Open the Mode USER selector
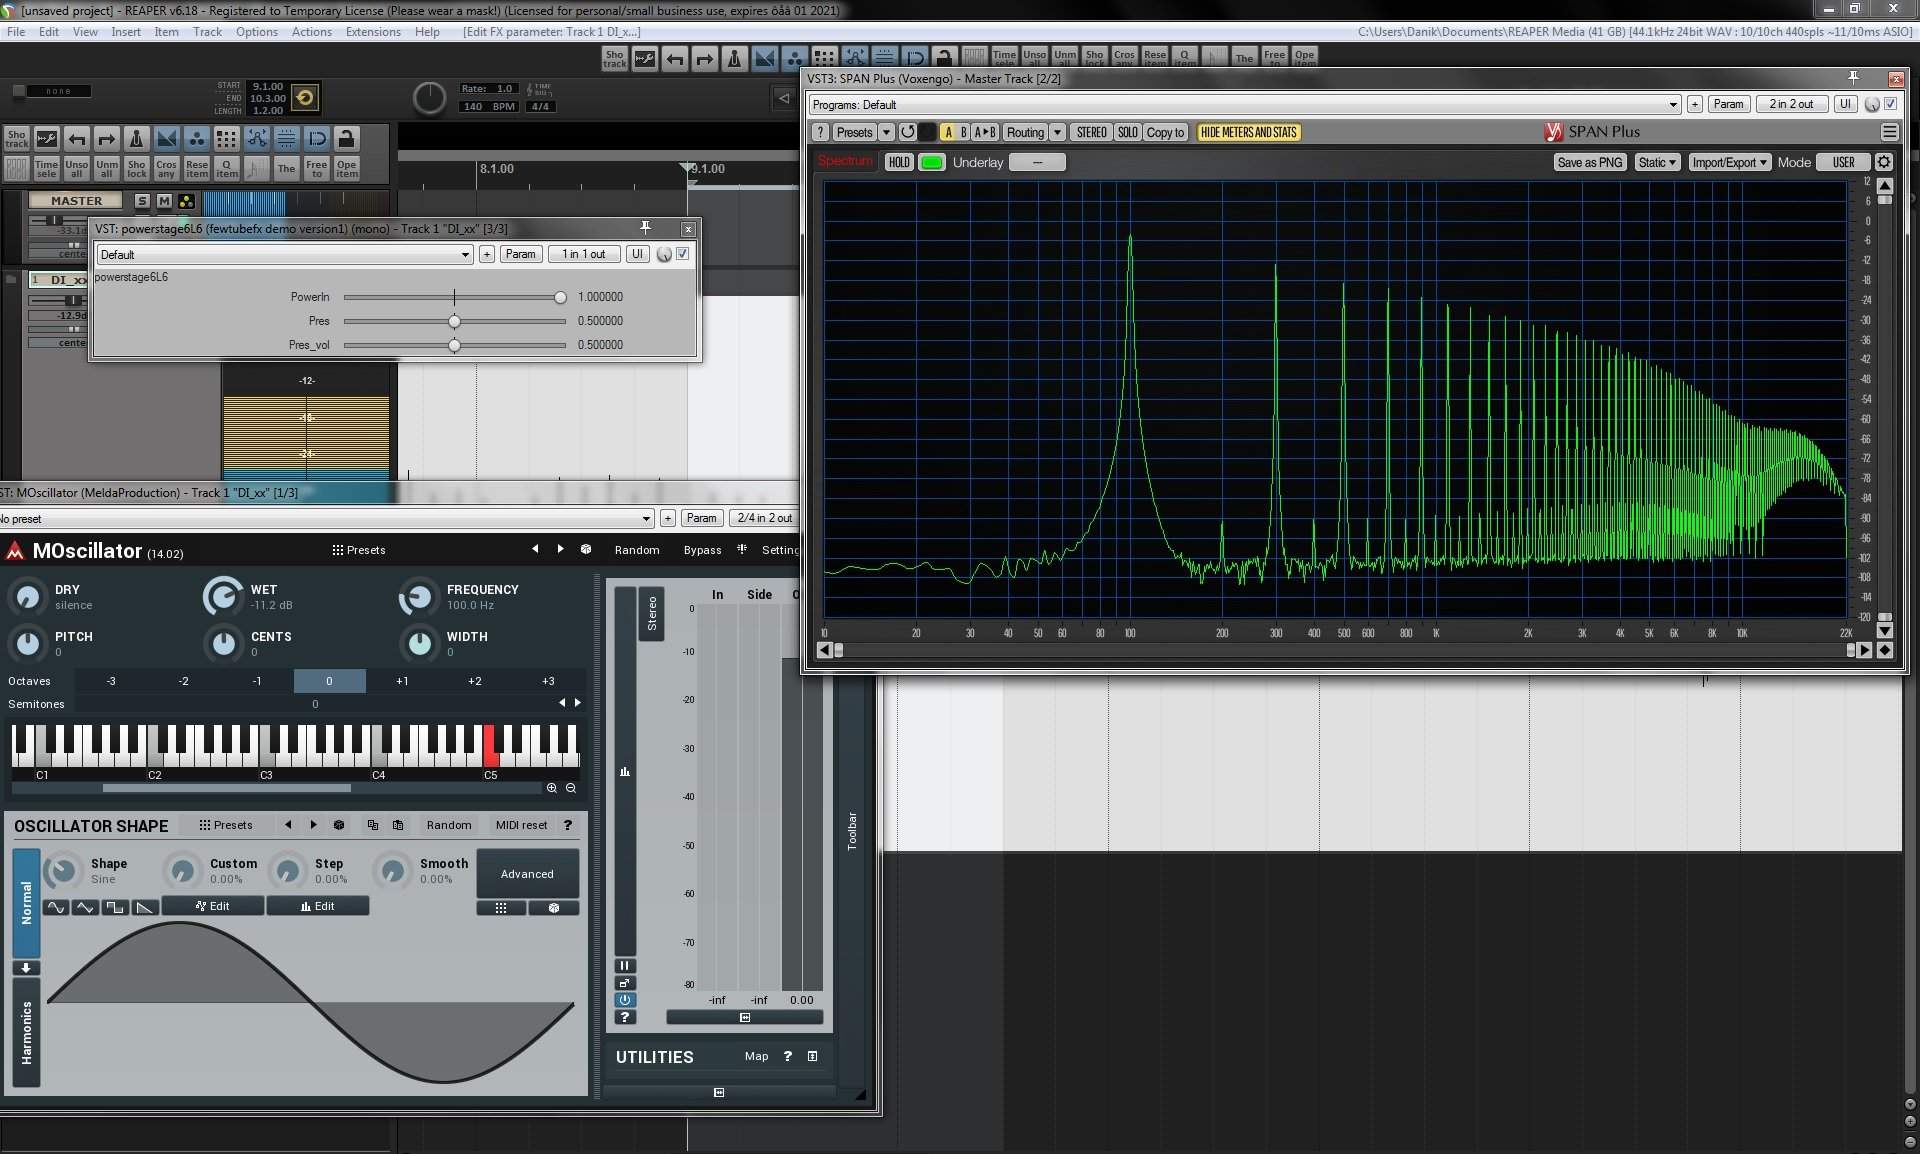 coord(1844,162)
